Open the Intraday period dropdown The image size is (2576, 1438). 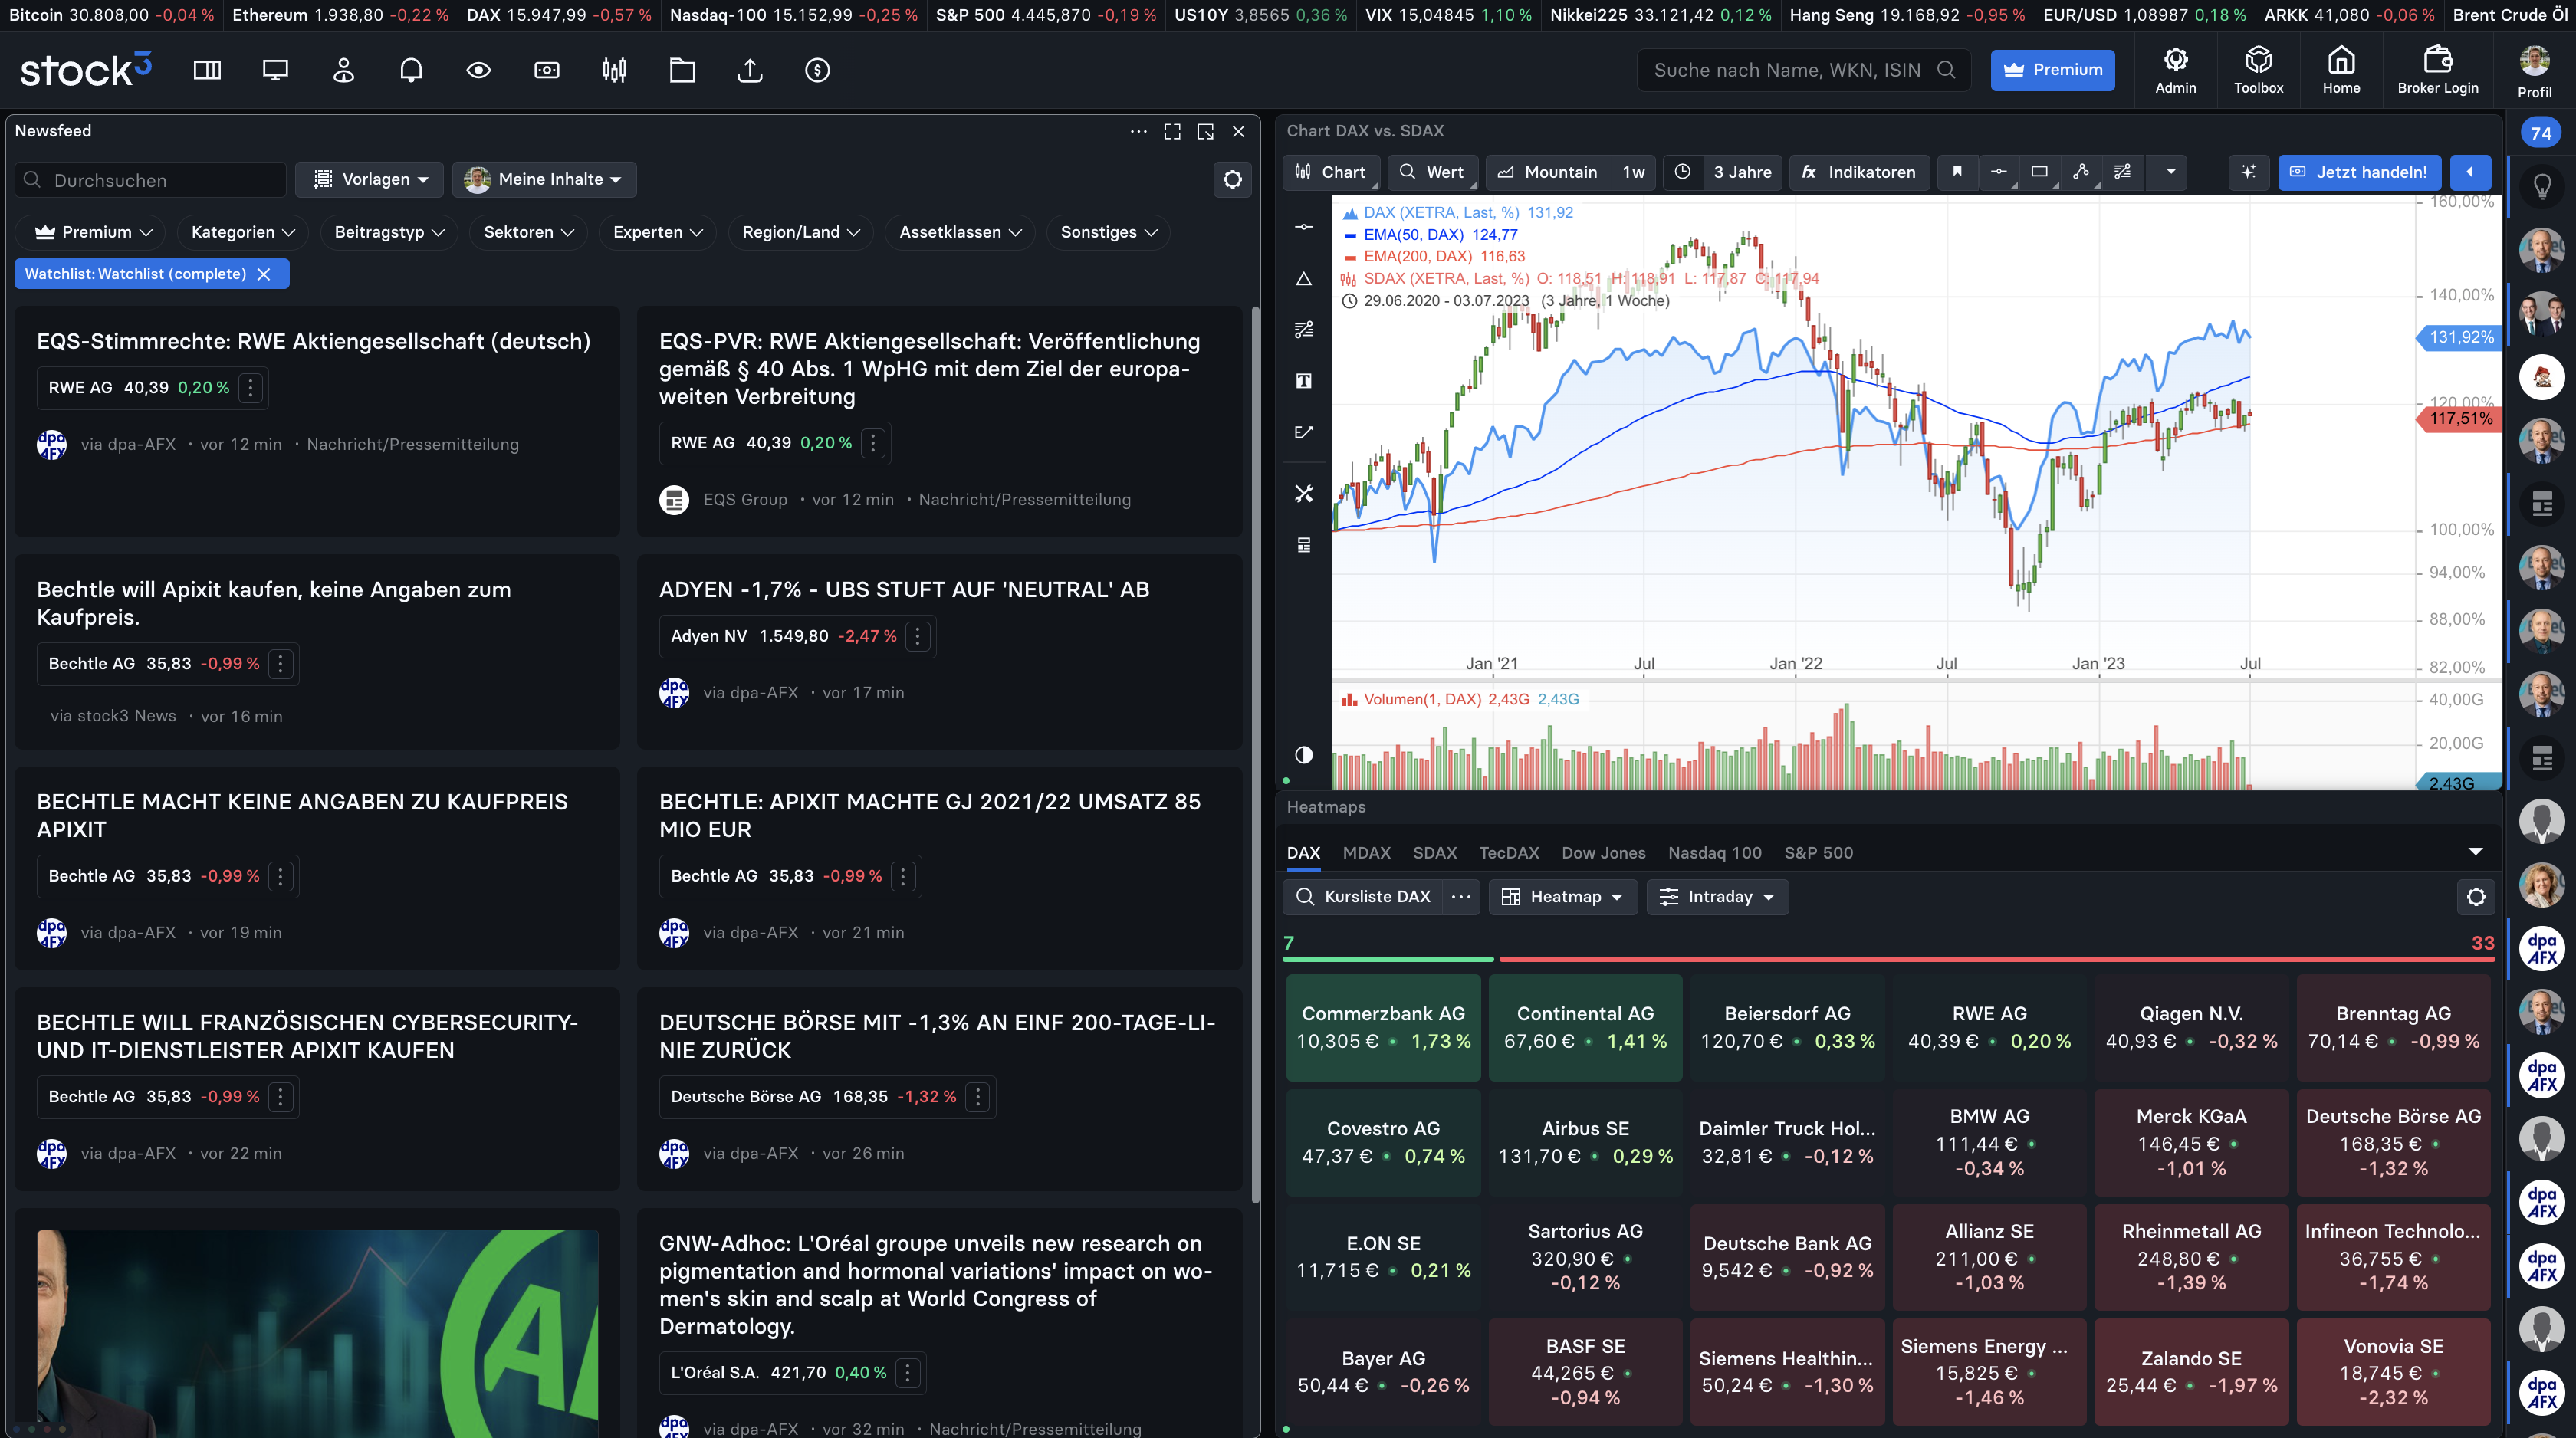1717,897
